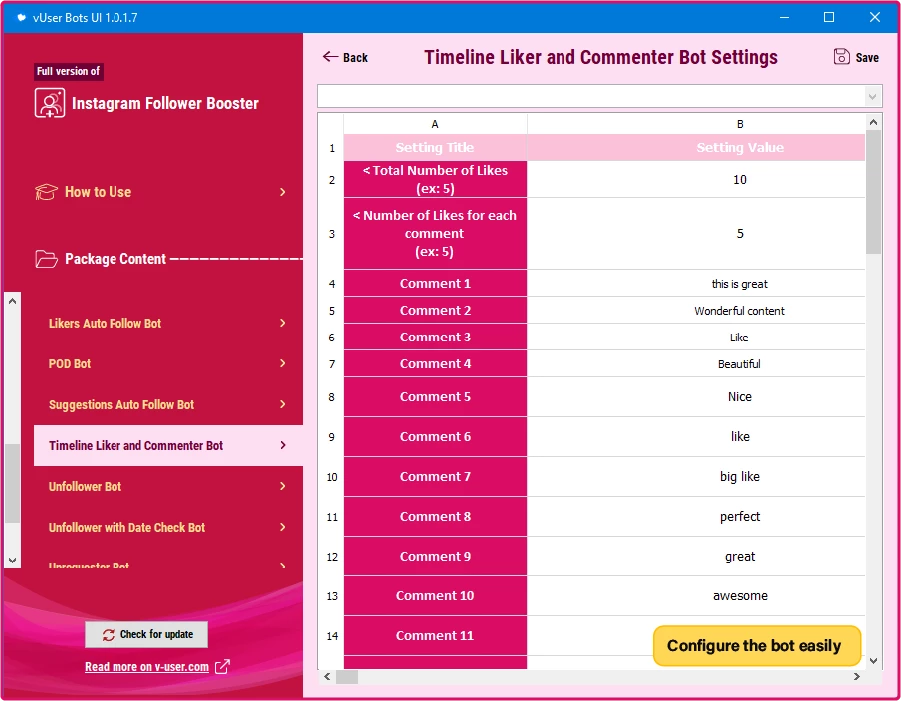The height and width of the screenshot is (701, 901).
Task: Select the 'Nice' comment value cell
Action: (x=696, y=397)
